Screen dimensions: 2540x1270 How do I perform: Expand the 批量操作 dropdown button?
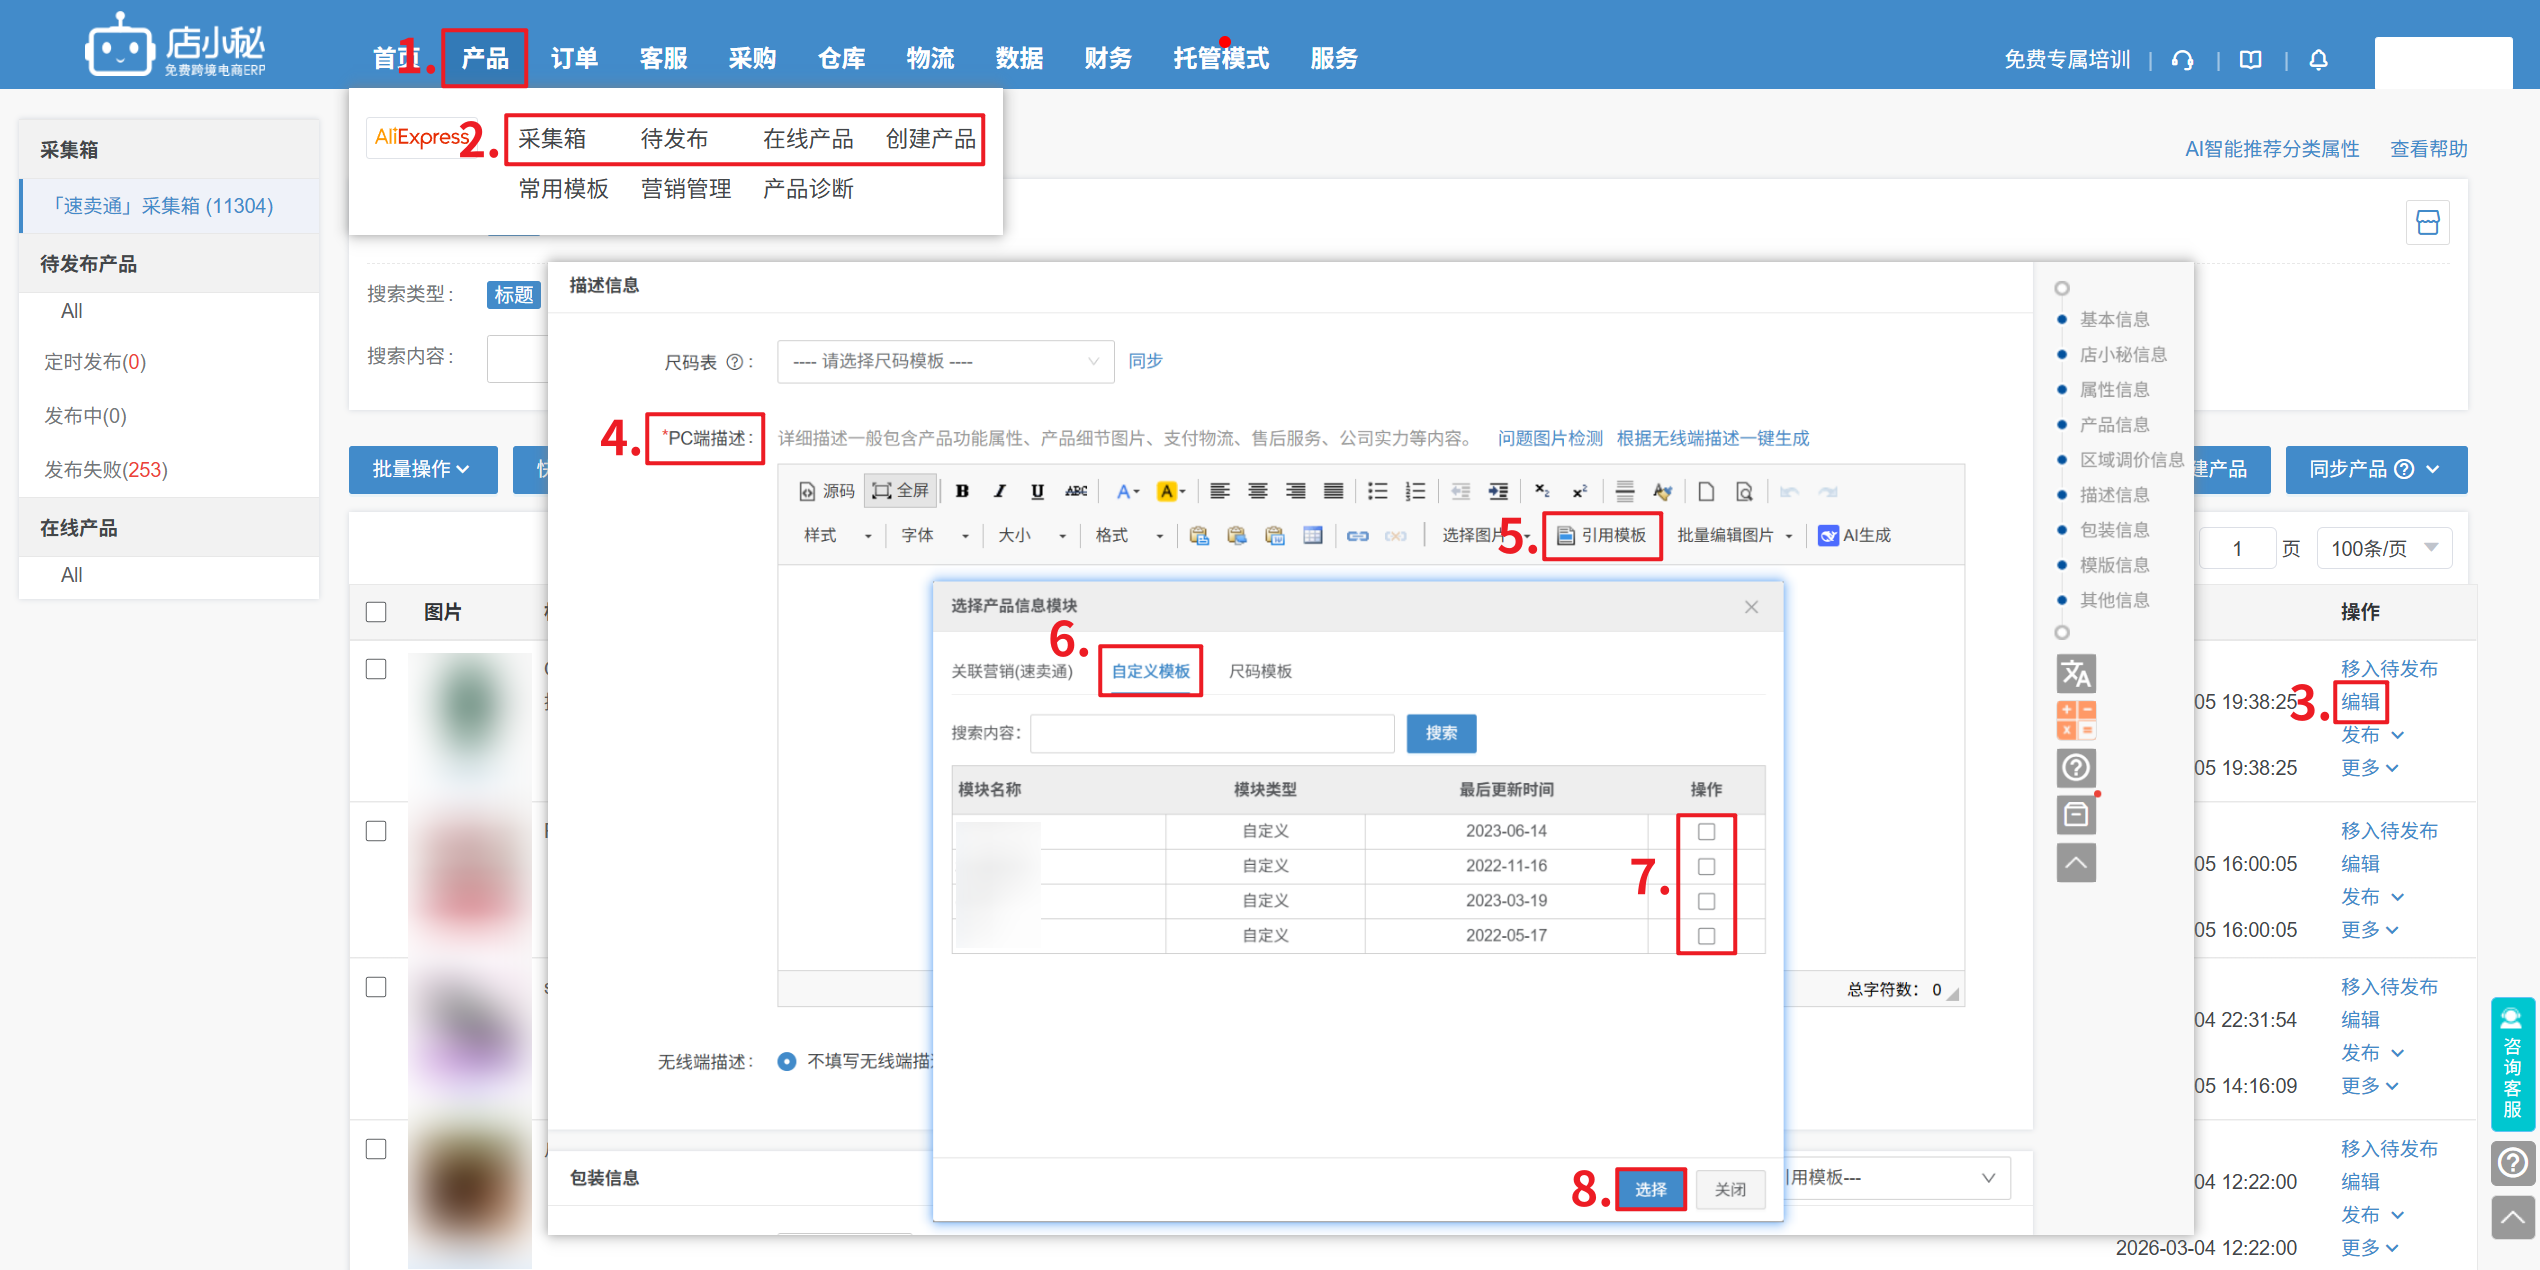(x=422, y=469)
